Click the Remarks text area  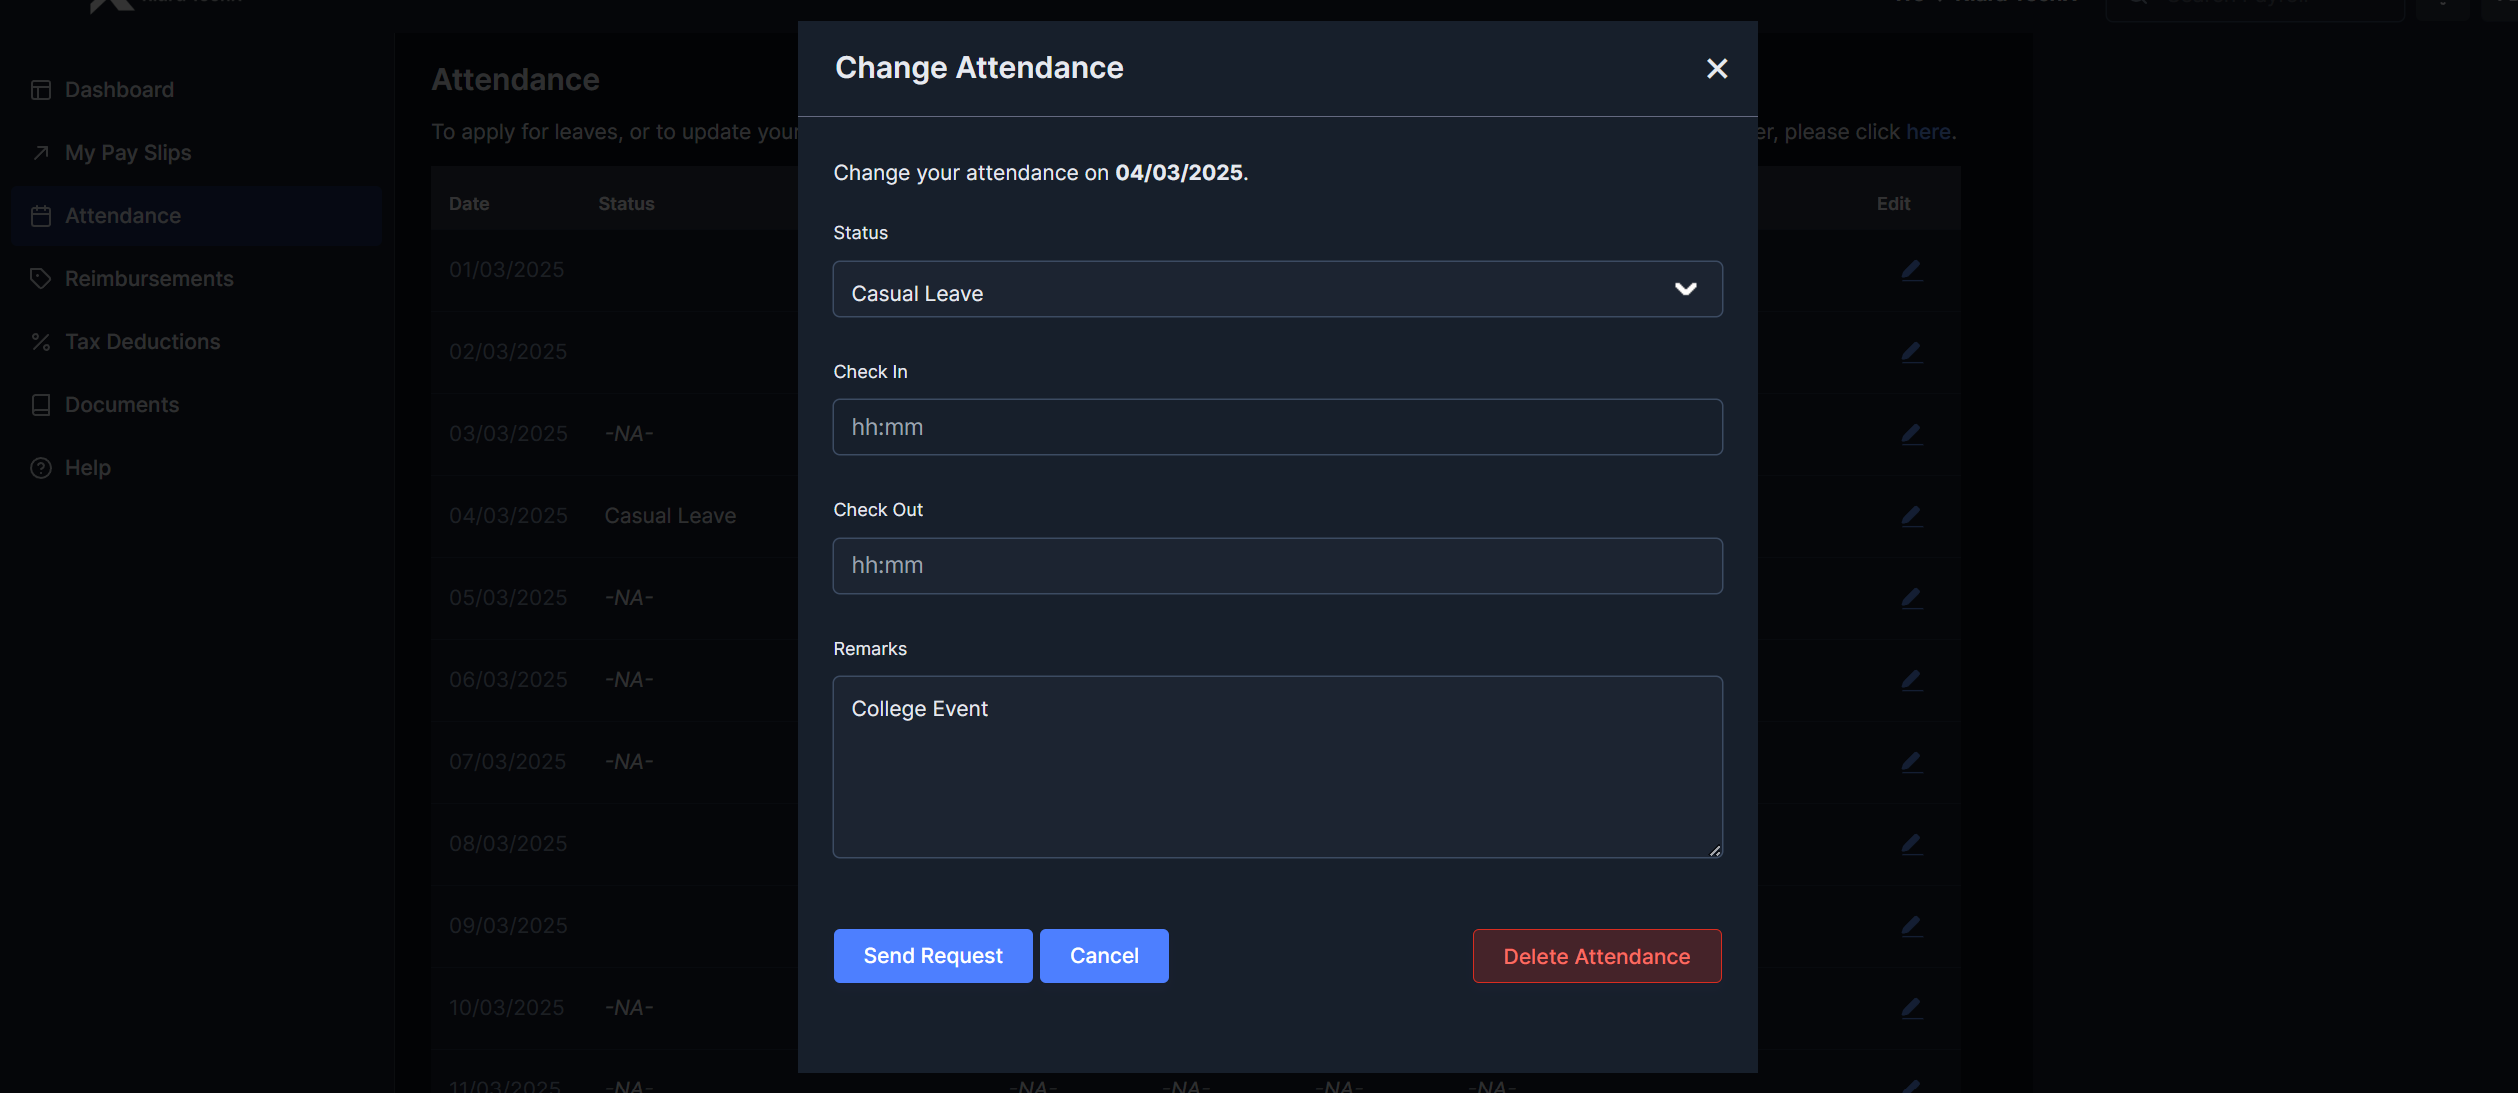point(1277,767)
